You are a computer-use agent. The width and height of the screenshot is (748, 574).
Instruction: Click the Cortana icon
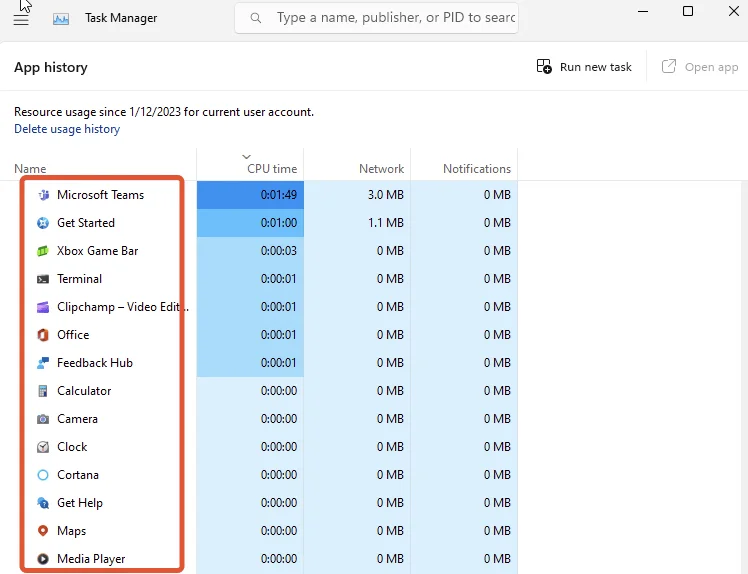(x=43, y=475)
